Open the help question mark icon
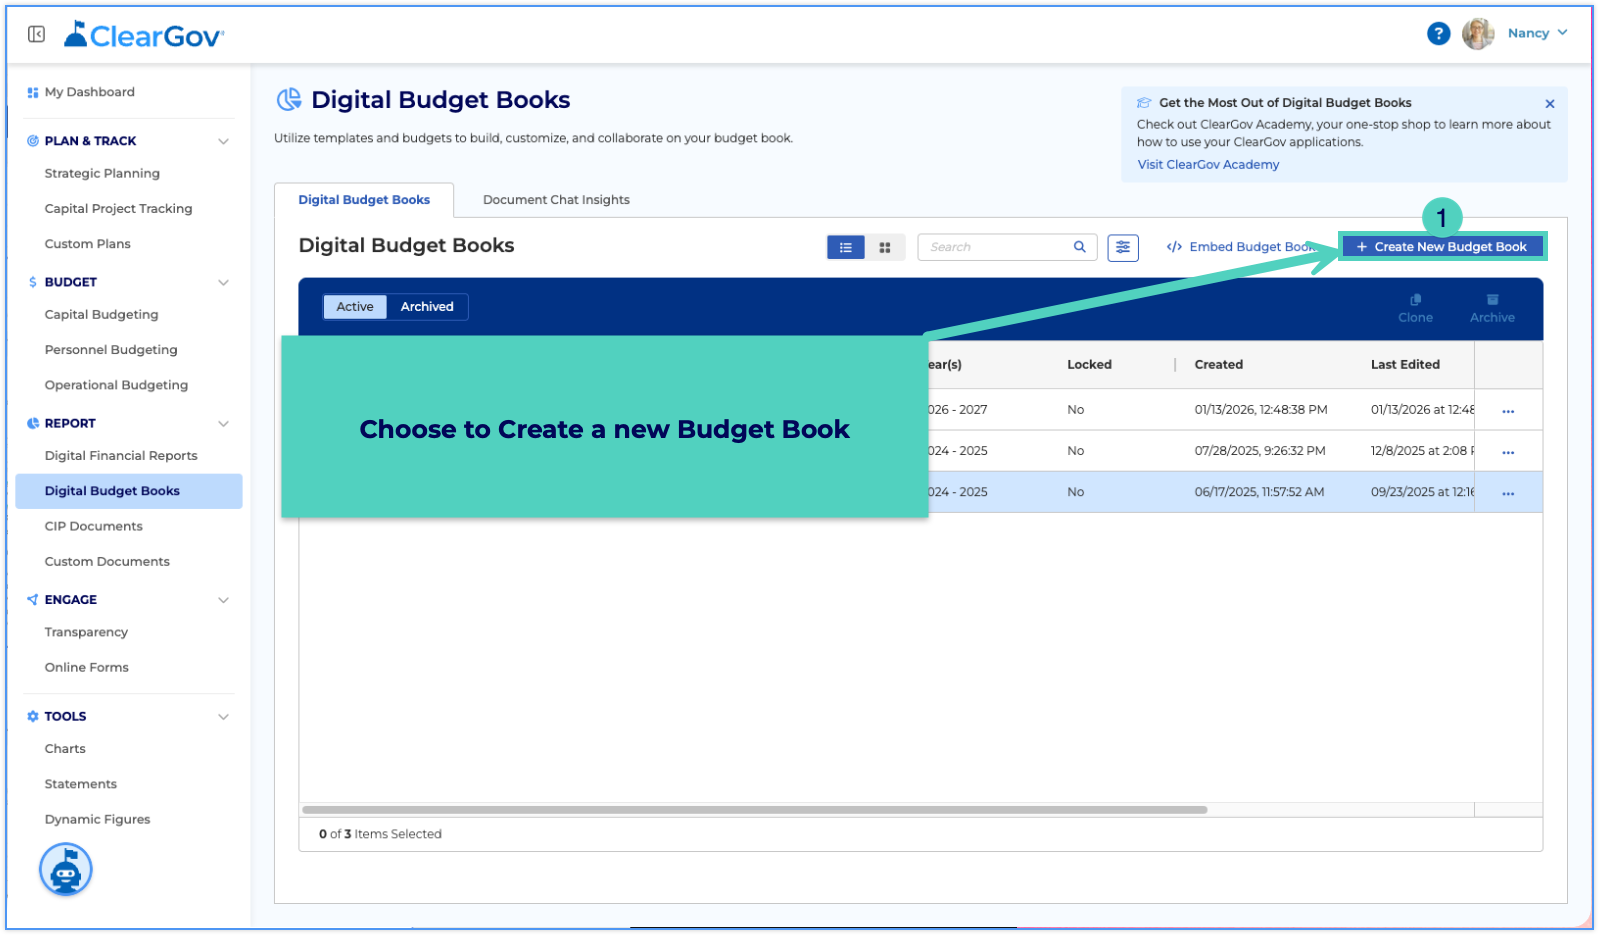This screenshot has height=935, width=1599. [x=1438, y=34]
